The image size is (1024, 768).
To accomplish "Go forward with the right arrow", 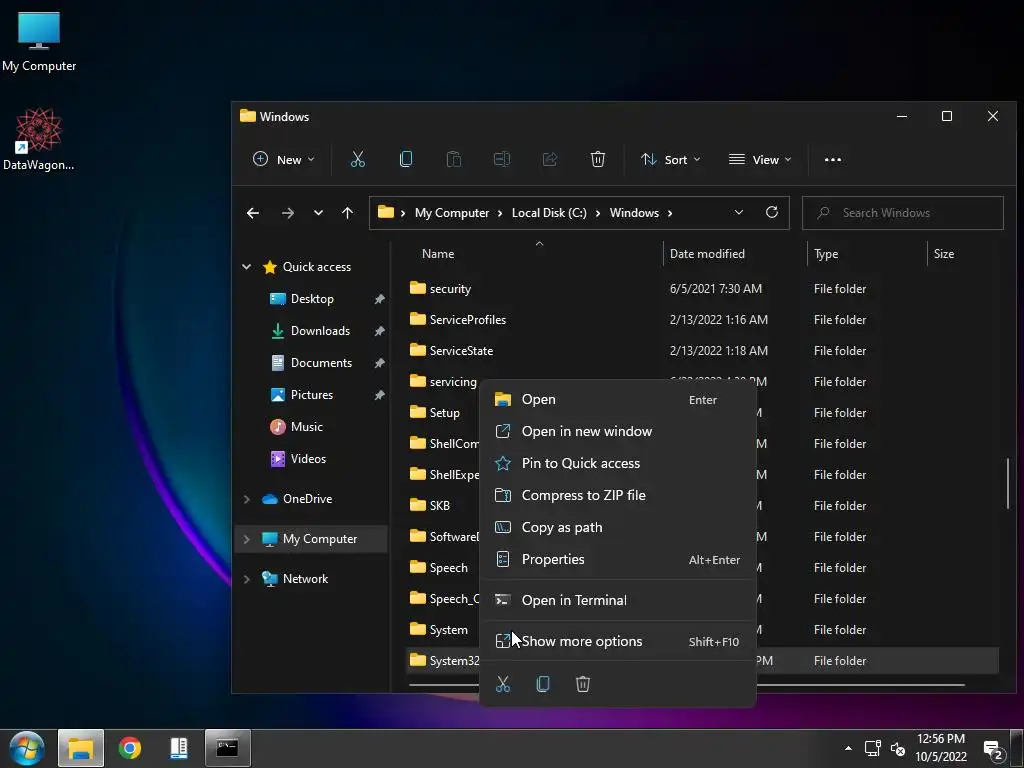I will click(287, 213).
